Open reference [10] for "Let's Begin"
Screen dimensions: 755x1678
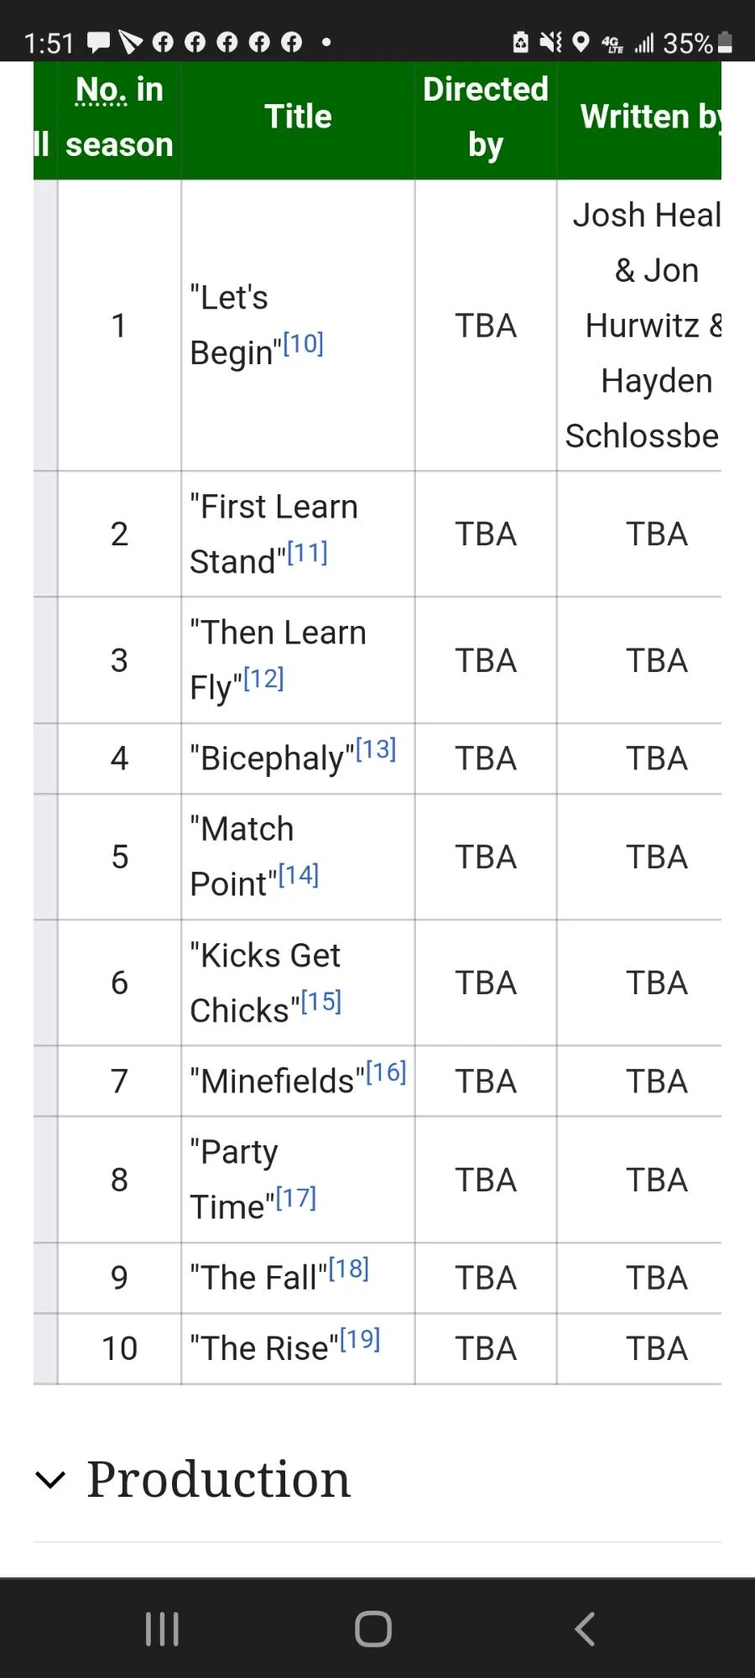pos(304,343)
